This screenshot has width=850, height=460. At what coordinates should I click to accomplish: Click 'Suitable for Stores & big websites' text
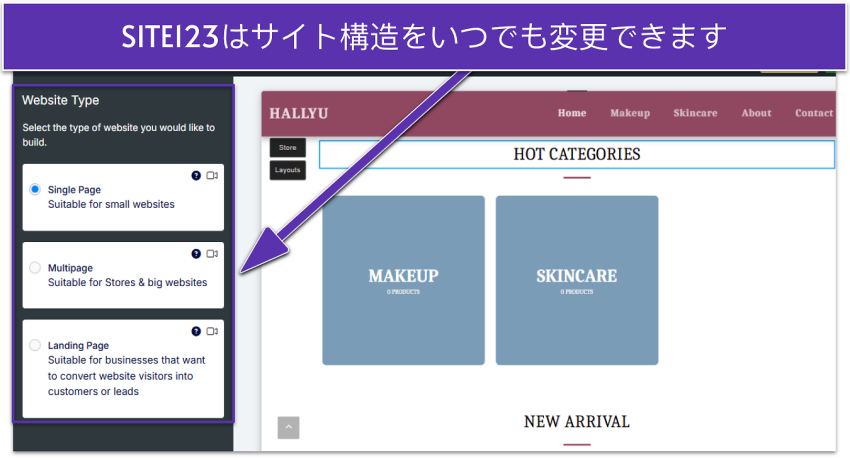pos(127,282)
